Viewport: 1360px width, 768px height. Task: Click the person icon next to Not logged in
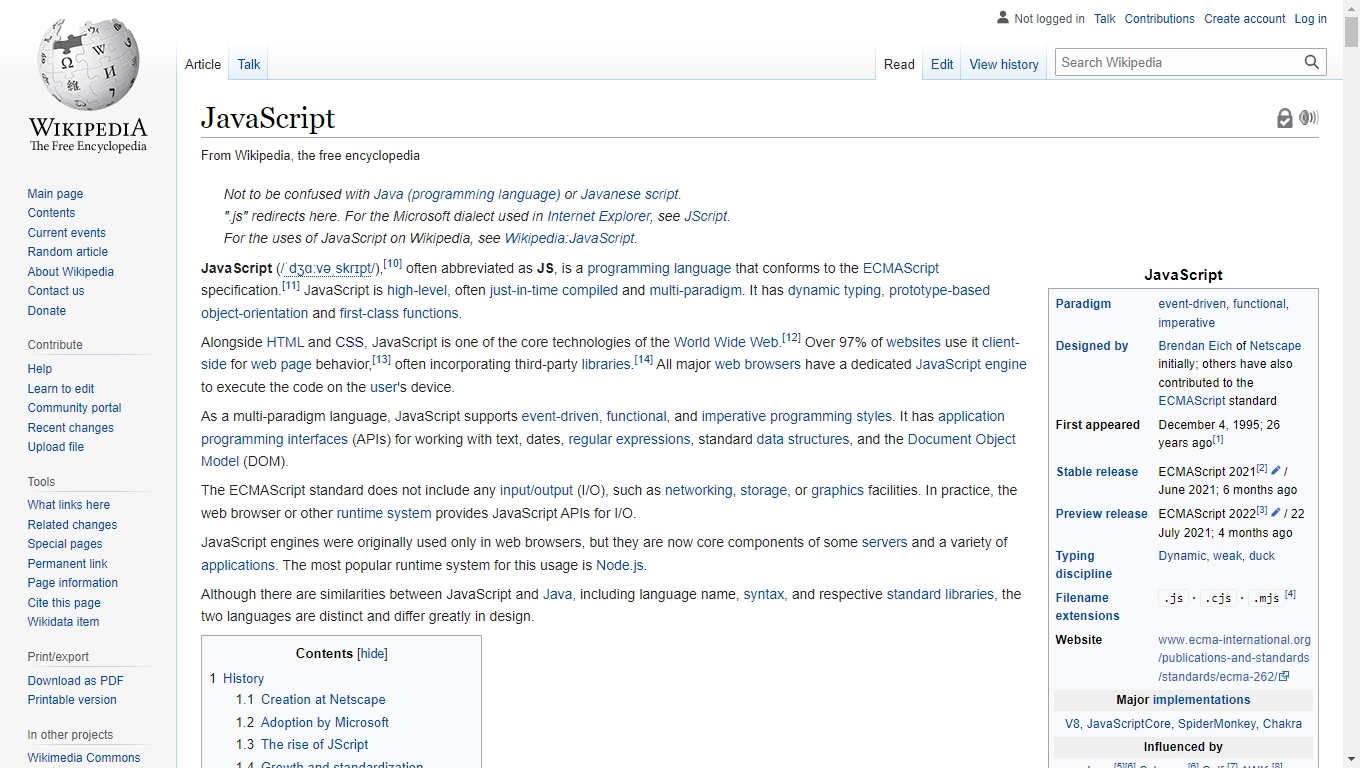pyautogui.click(x=1001, y=17)
